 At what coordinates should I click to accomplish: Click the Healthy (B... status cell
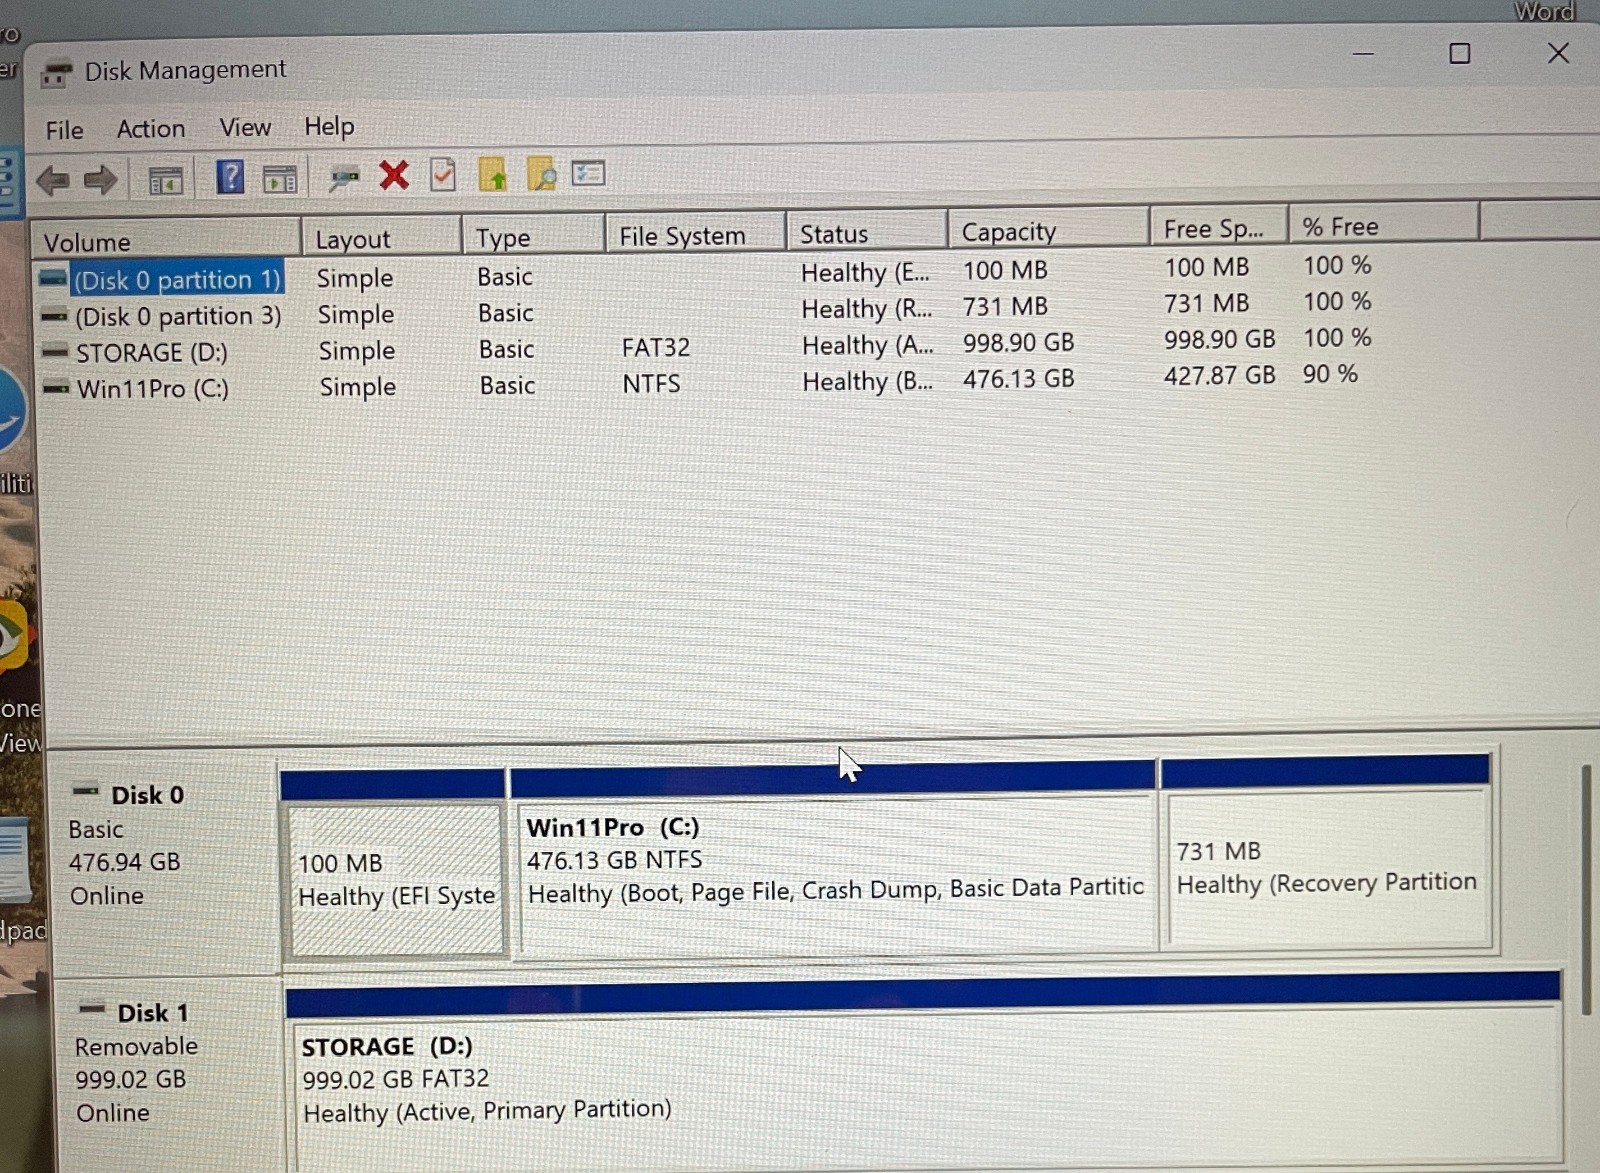click(867, 382)
